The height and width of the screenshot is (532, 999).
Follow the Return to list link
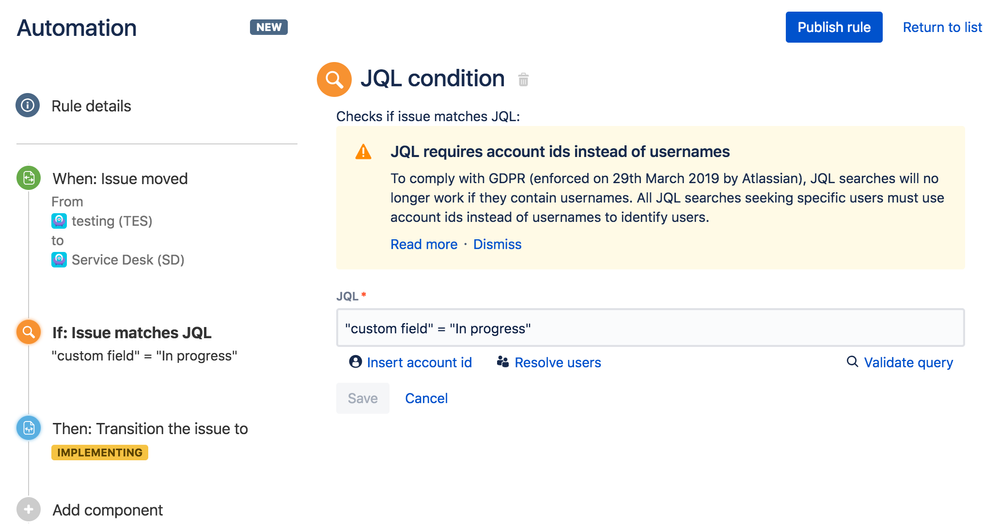[x=942, y=27]
